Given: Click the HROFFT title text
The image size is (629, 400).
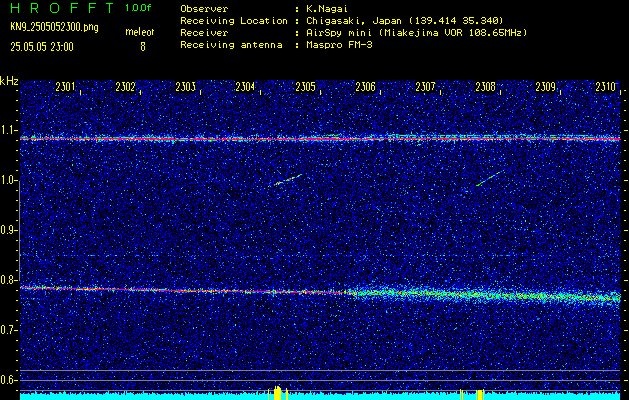Looking at the screenshot, I should [62, 8].
